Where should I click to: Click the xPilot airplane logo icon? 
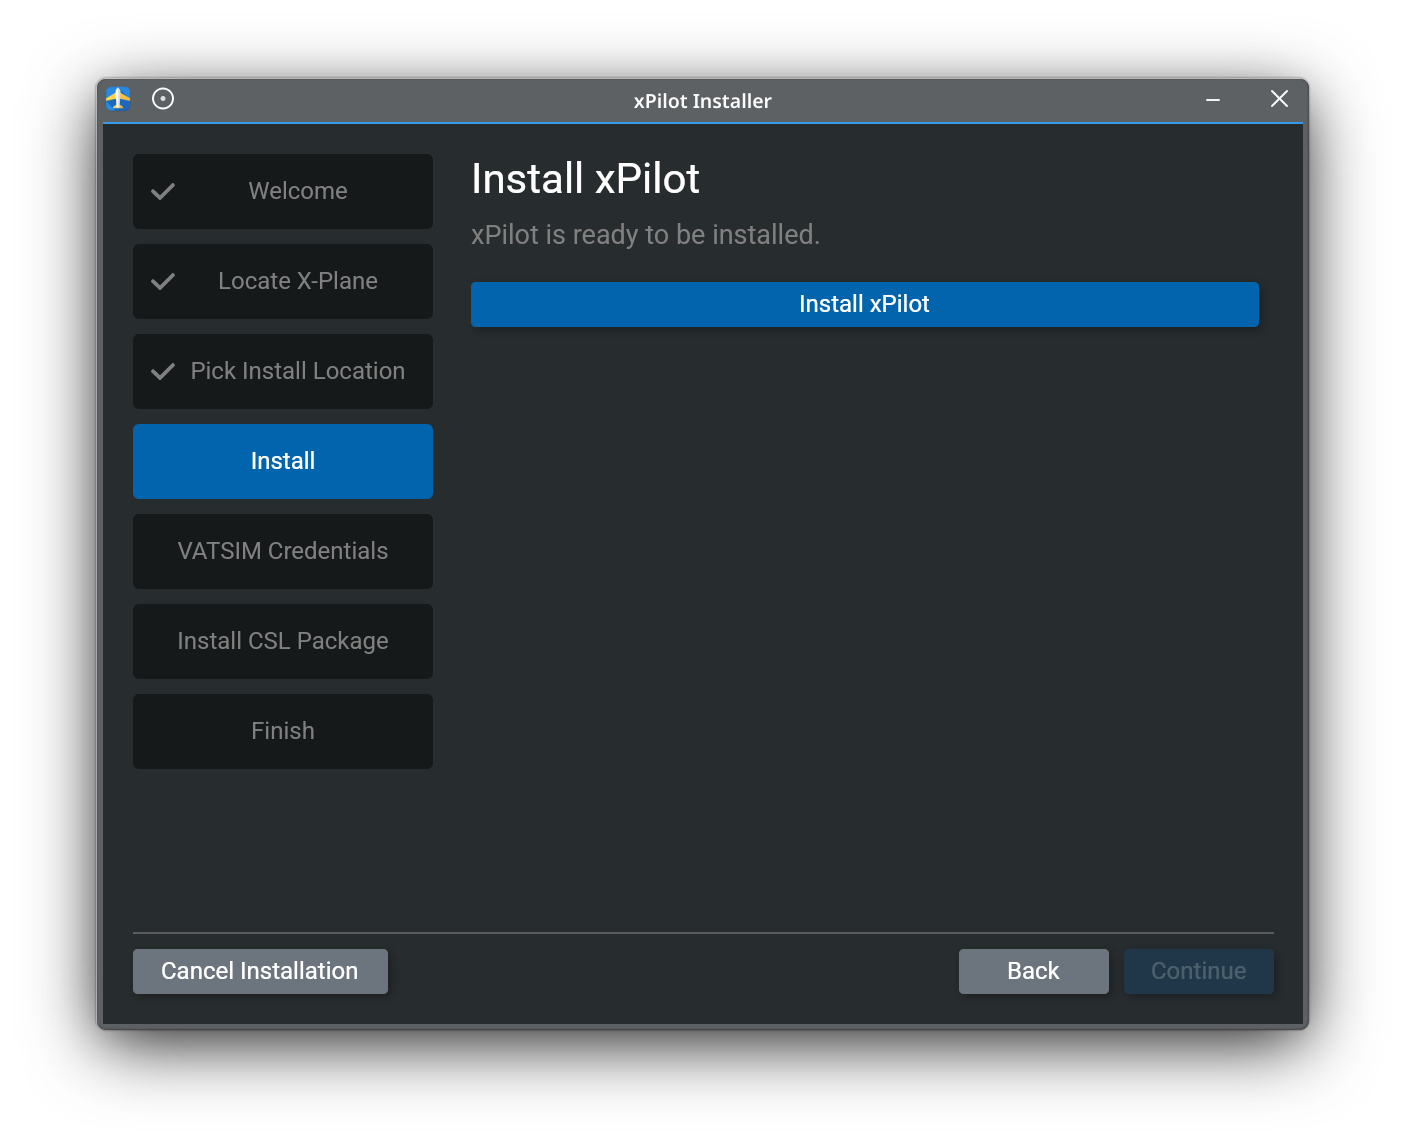pyautogui.click(x=118, y=99)
